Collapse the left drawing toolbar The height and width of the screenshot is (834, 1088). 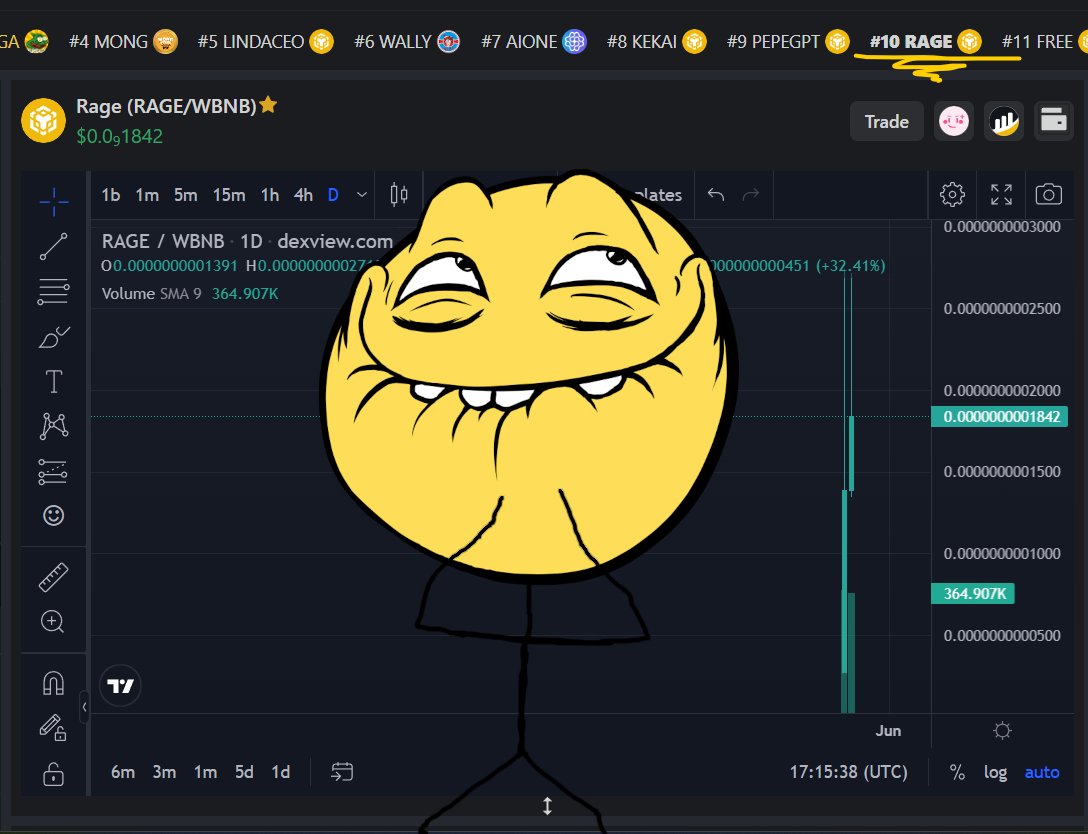[x=85, y=707]
